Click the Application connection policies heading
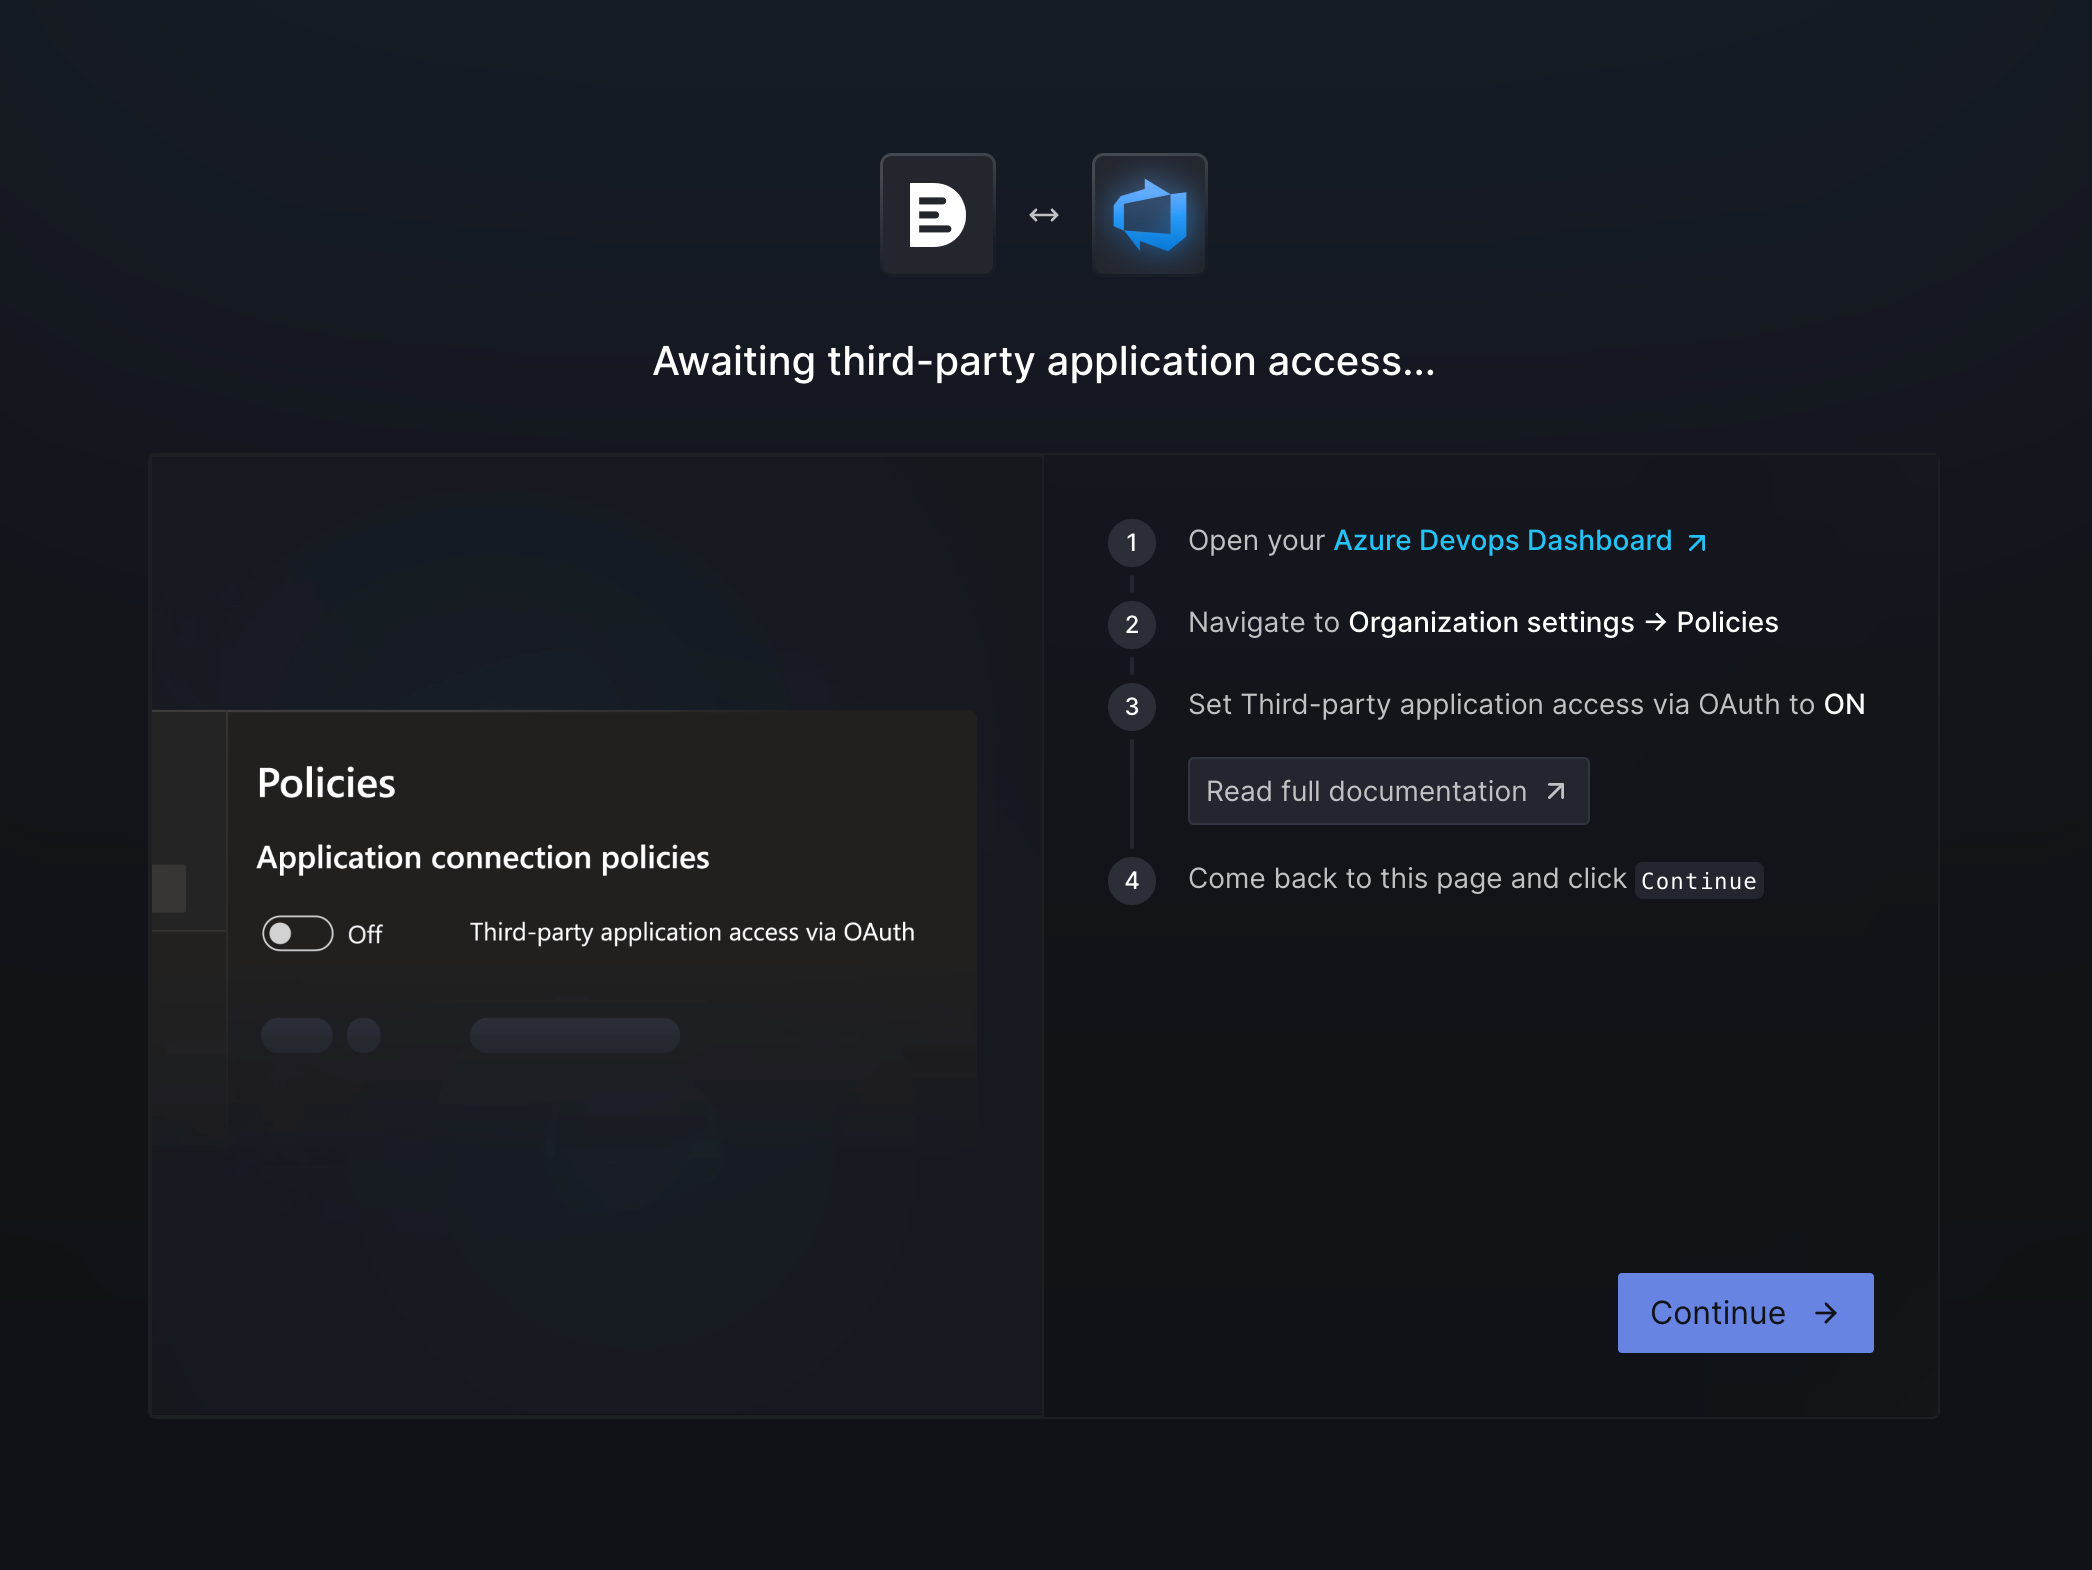This screenshot has height=1570, width=2092. pos(483,857)
